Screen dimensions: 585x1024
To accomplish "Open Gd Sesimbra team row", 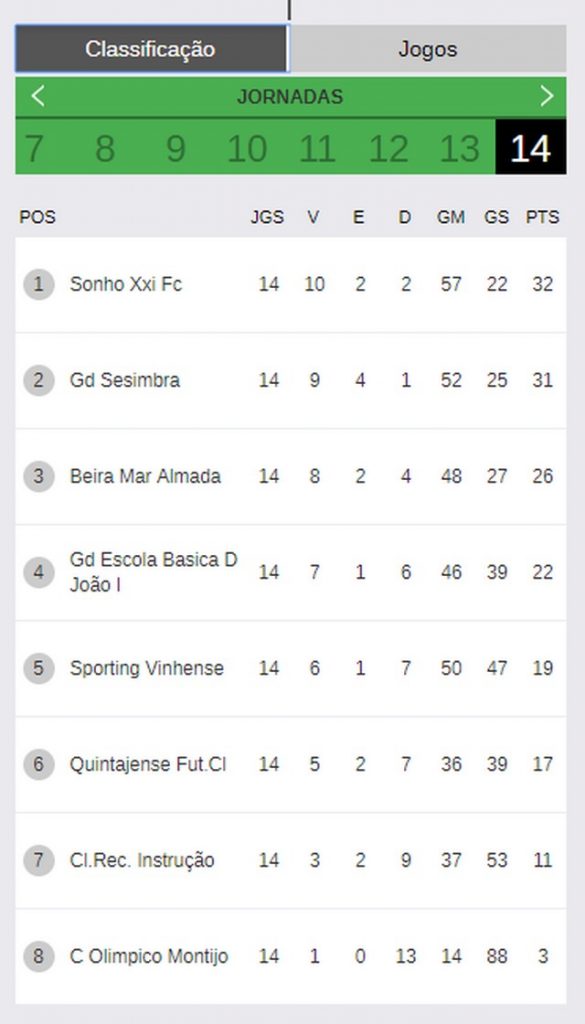I will tap(291, 381).
